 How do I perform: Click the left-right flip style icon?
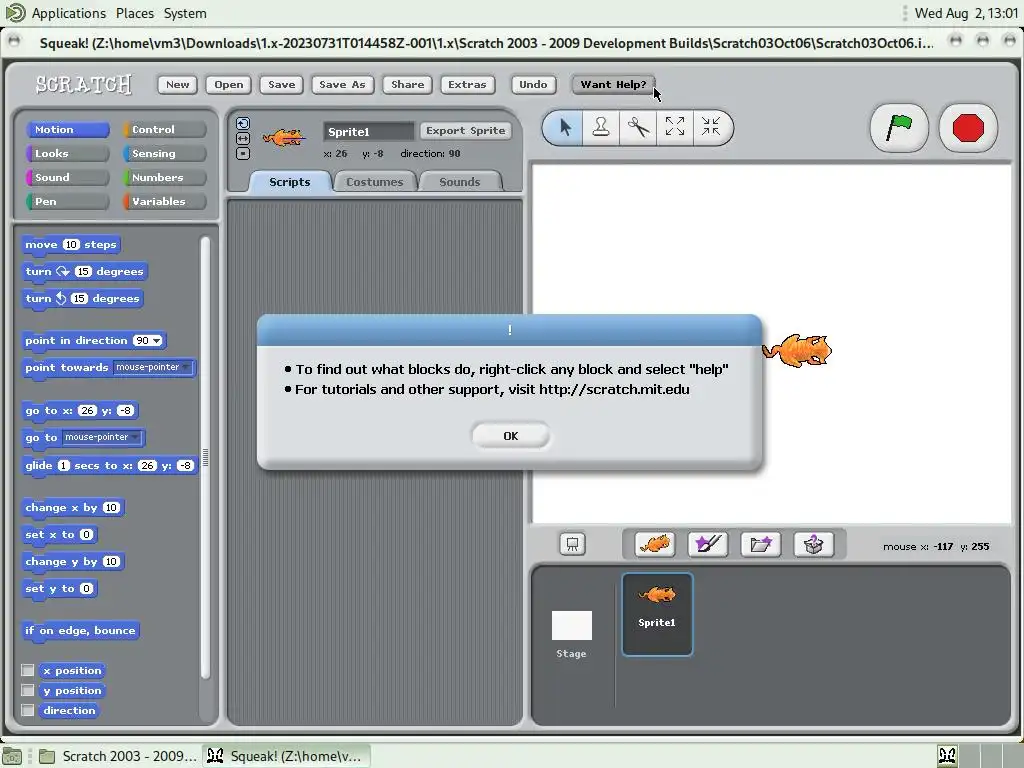pos(243,138)
